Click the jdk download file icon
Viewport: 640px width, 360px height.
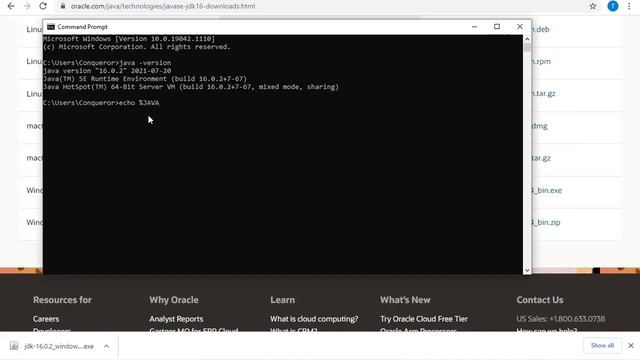click(14, 346)
